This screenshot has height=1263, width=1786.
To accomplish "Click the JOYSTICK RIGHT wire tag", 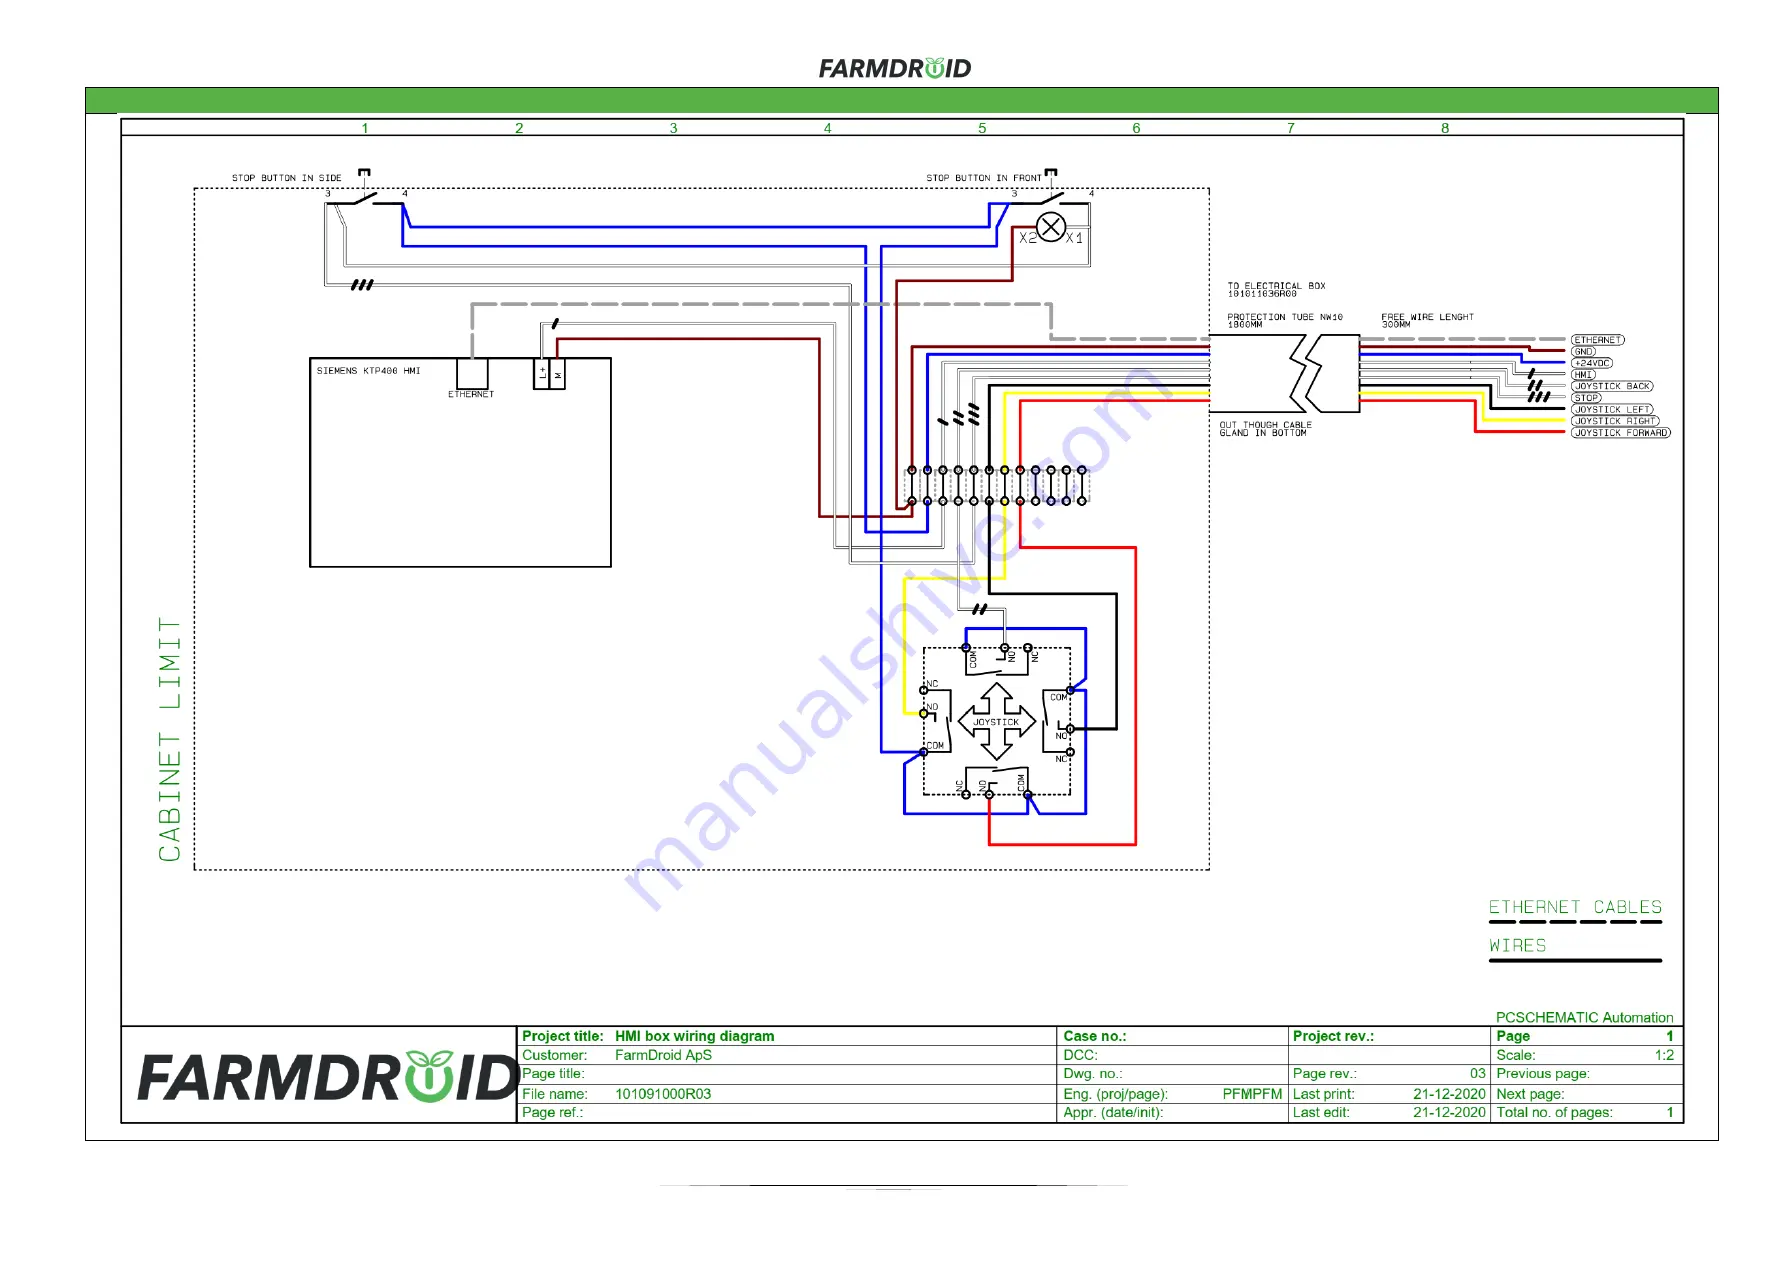I will pos(1615,421).
